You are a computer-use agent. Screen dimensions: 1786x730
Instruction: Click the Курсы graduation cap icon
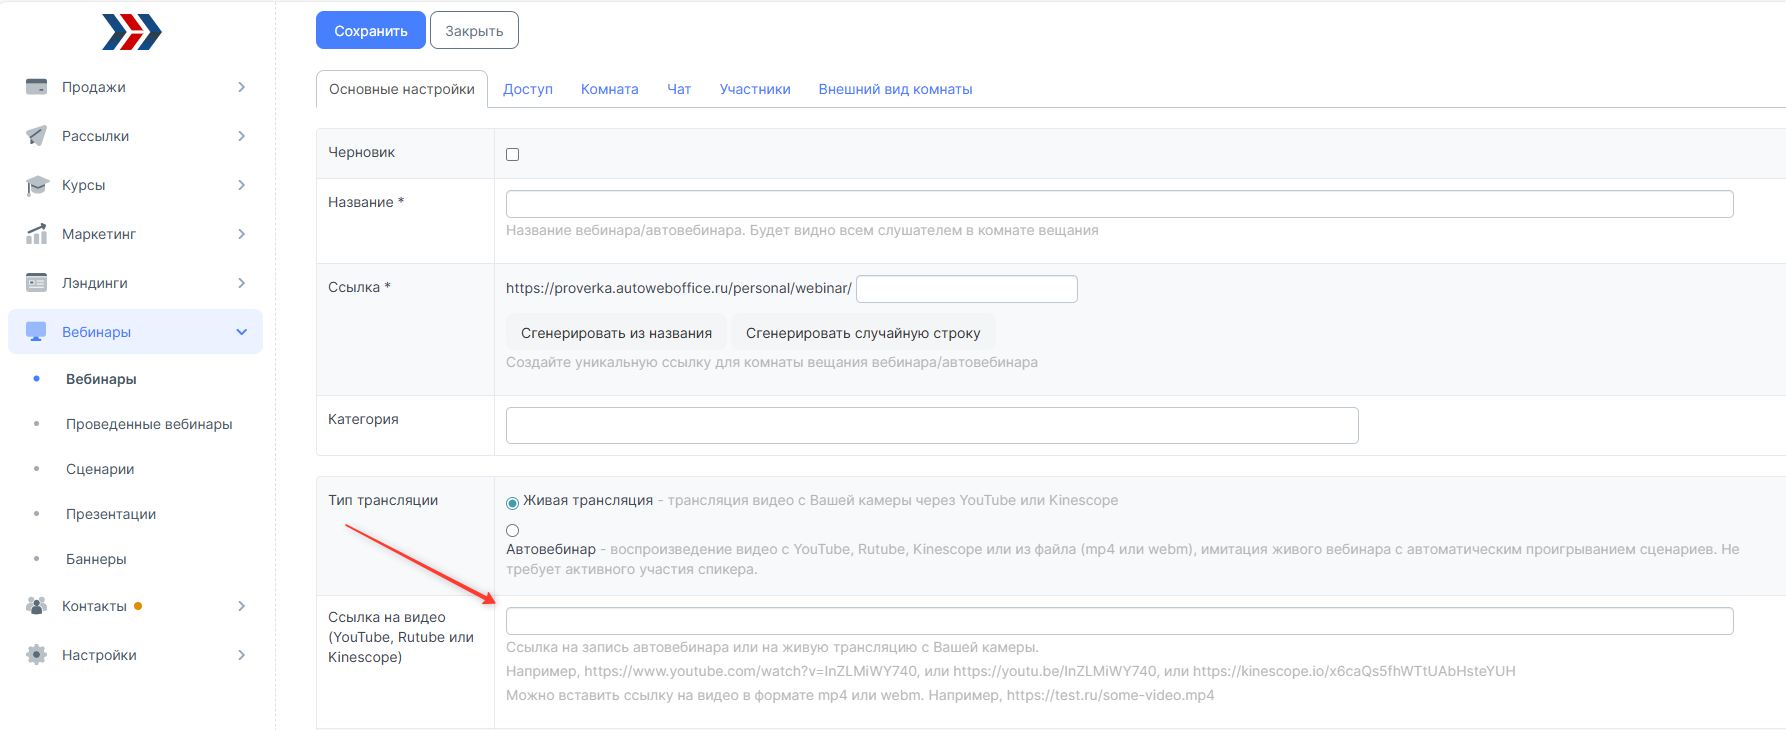[x=37, y=185]
